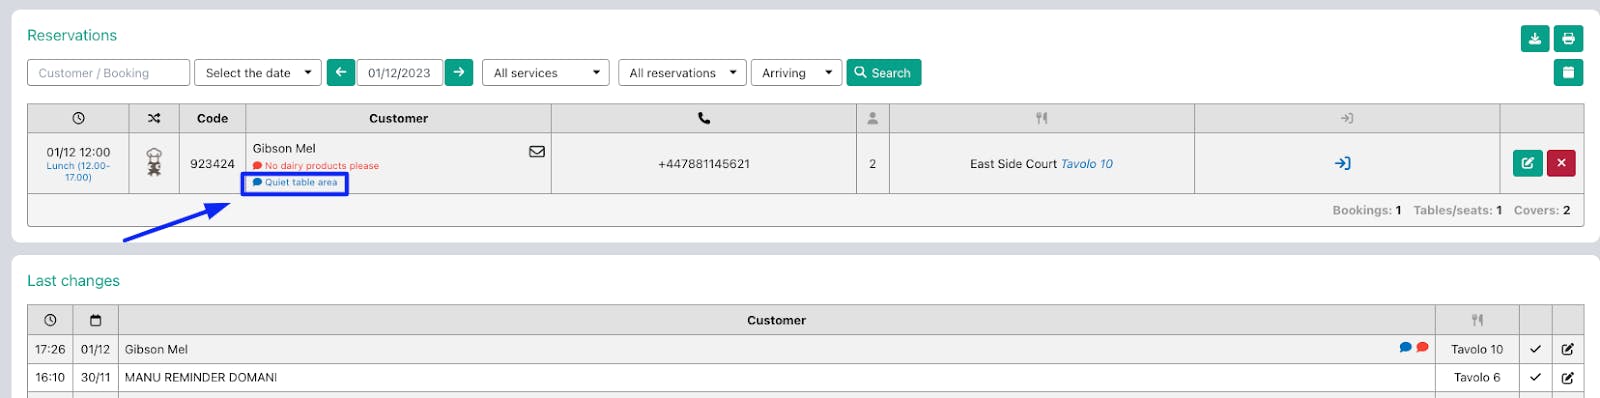Click the 01/12/2023 date field
1600x398 pixels.
click(x=400, y=73)
